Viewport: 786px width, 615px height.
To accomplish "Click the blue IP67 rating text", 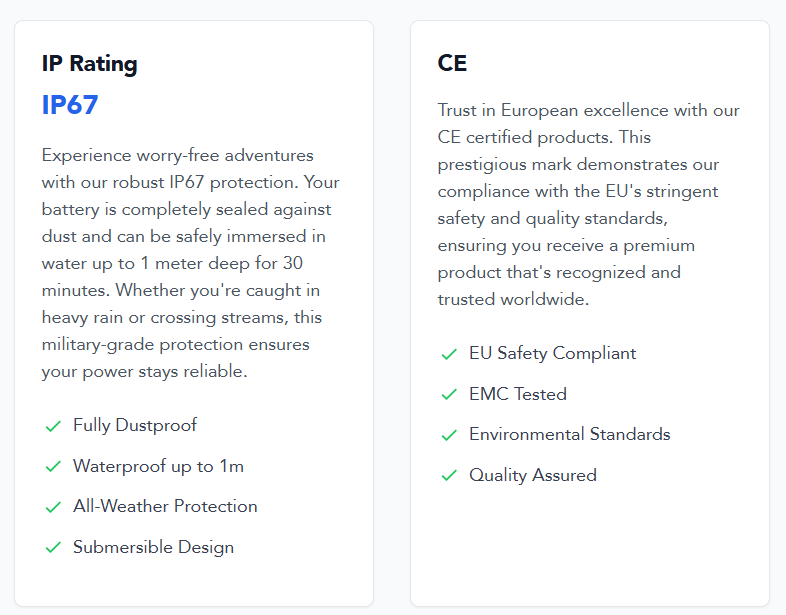I will [x=70, y=105].
